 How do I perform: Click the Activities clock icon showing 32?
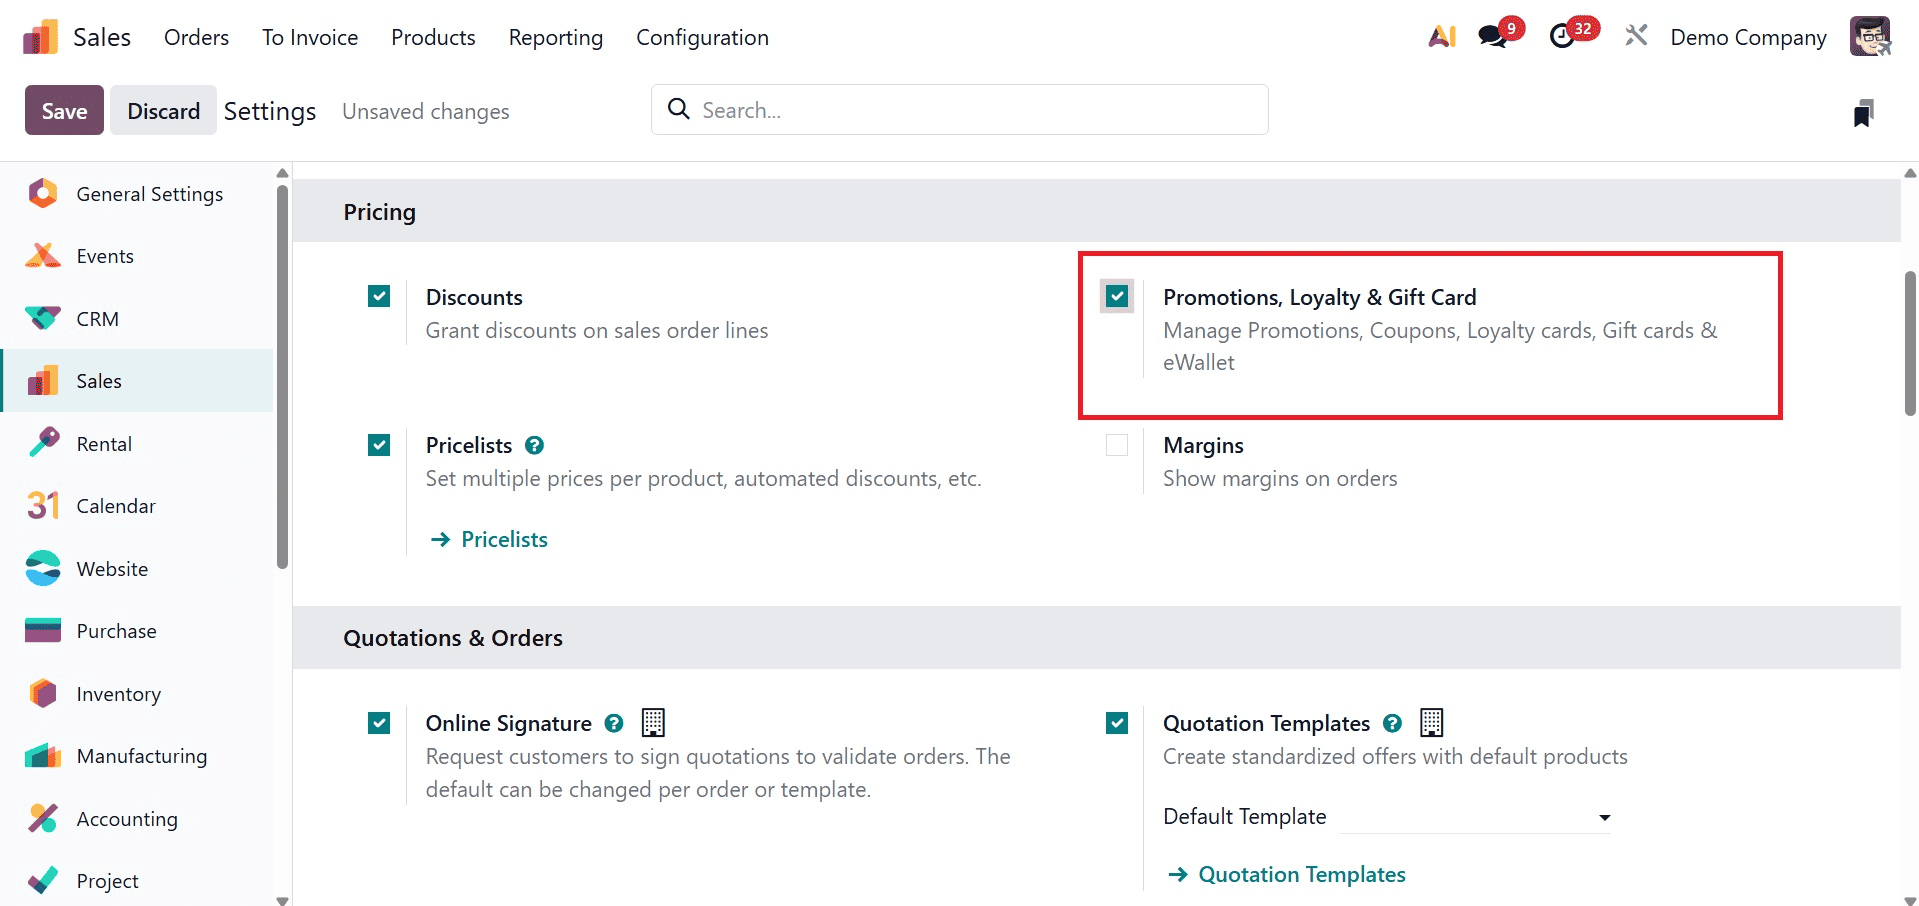click(x=1564, y=36)
